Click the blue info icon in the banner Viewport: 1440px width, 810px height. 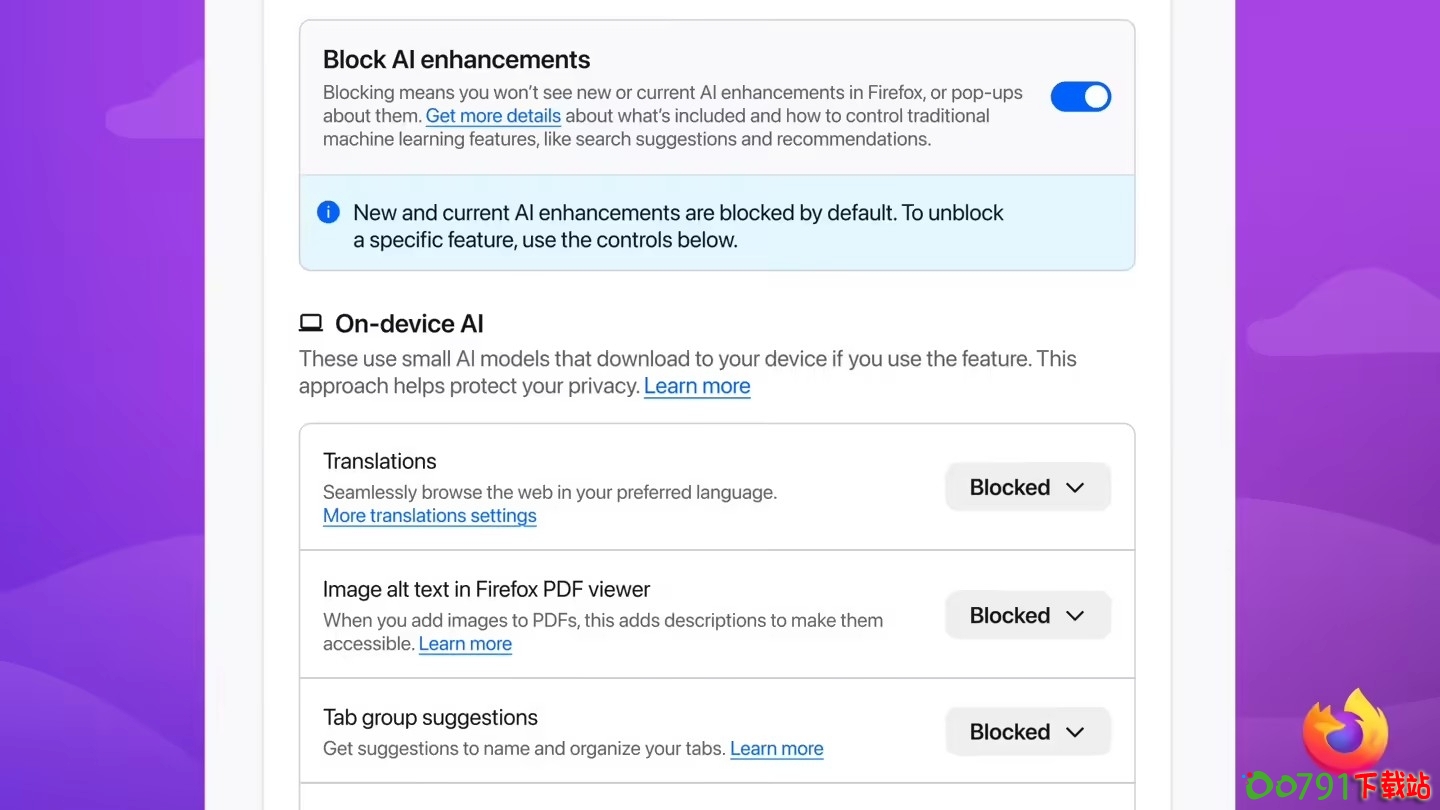point(328,212)
